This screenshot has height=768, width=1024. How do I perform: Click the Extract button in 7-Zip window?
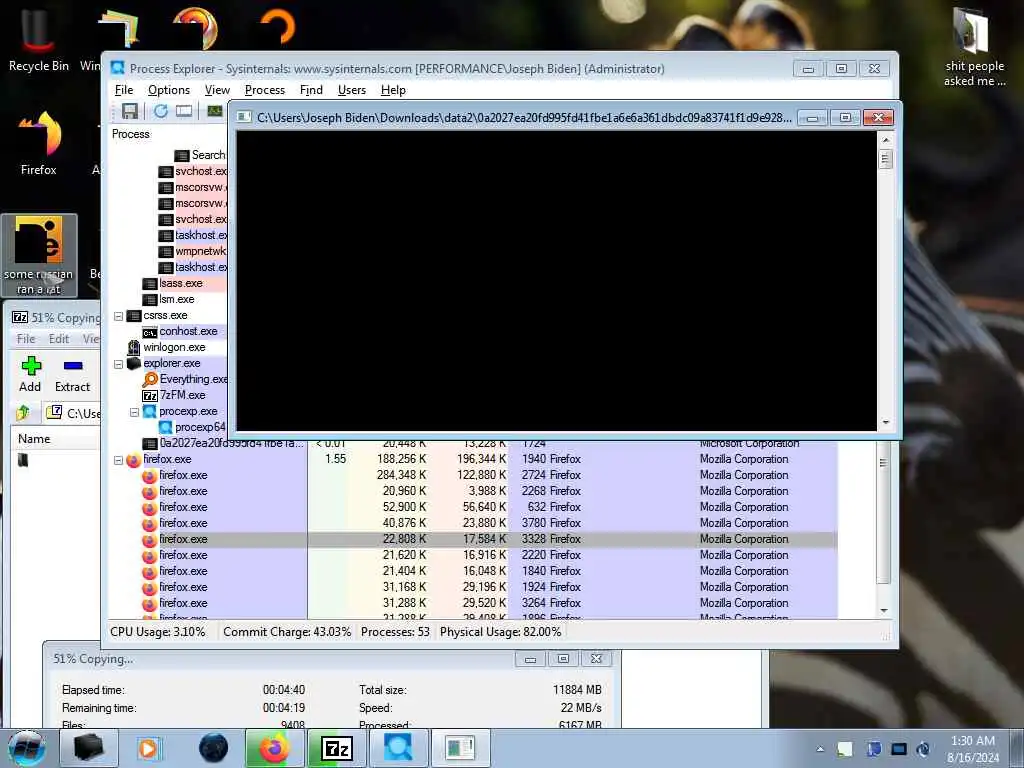coord(72,374)
